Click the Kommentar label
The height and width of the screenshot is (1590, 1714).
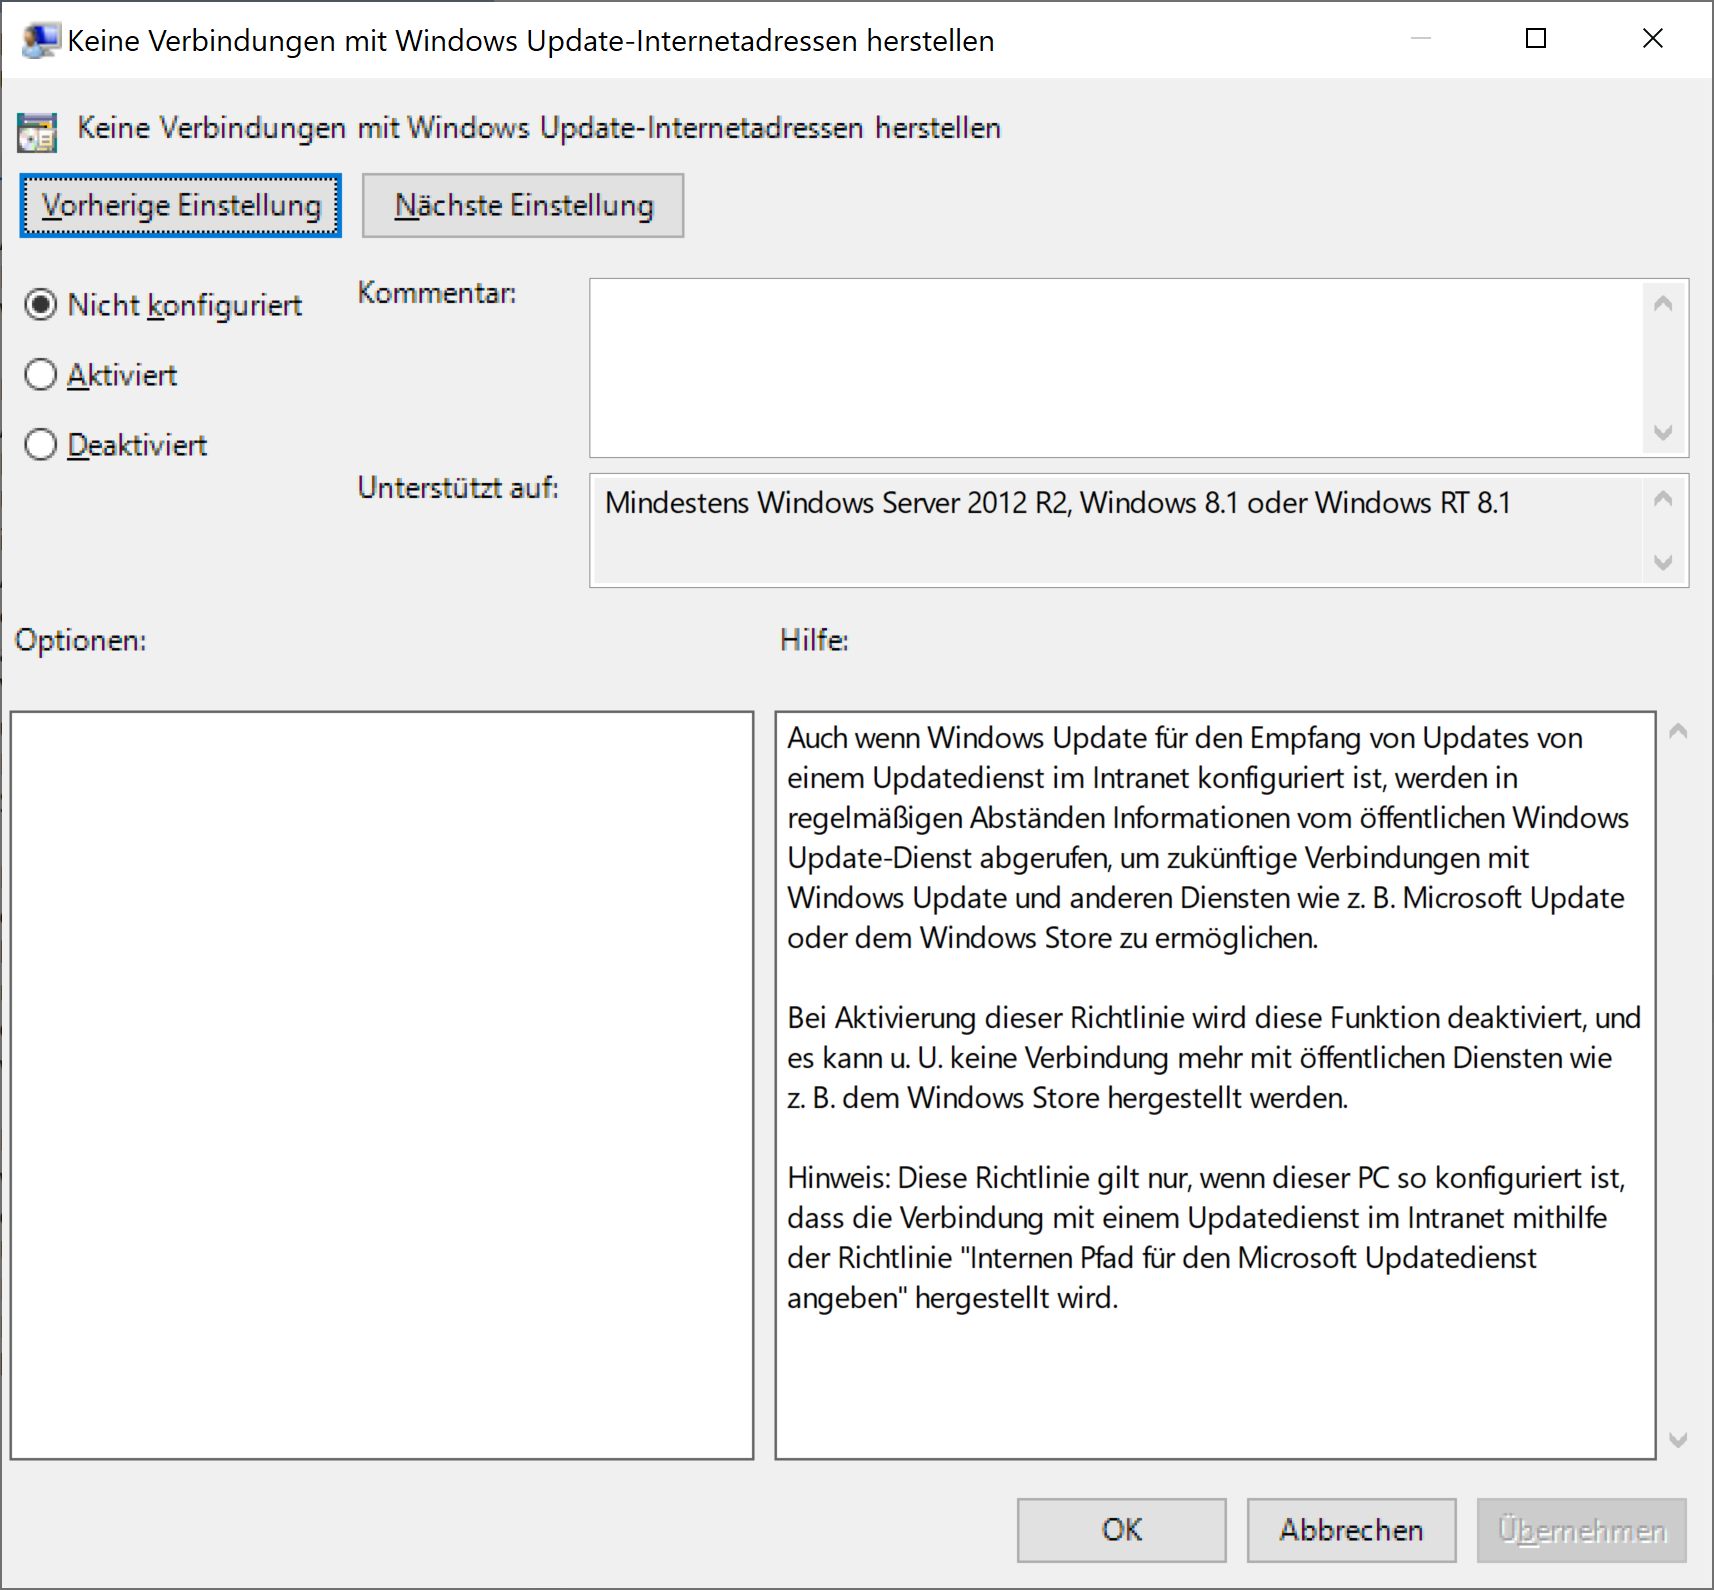437,293
